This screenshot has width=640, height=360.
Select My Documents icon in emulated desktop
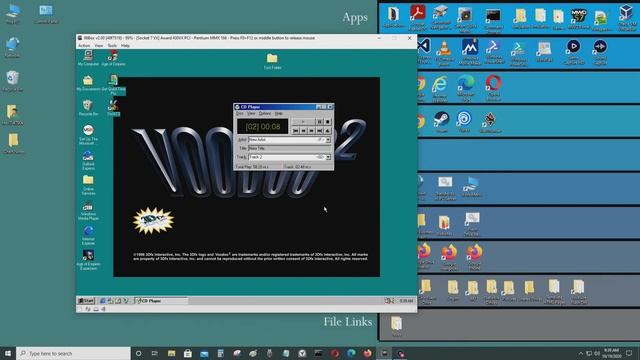point(88,83)
